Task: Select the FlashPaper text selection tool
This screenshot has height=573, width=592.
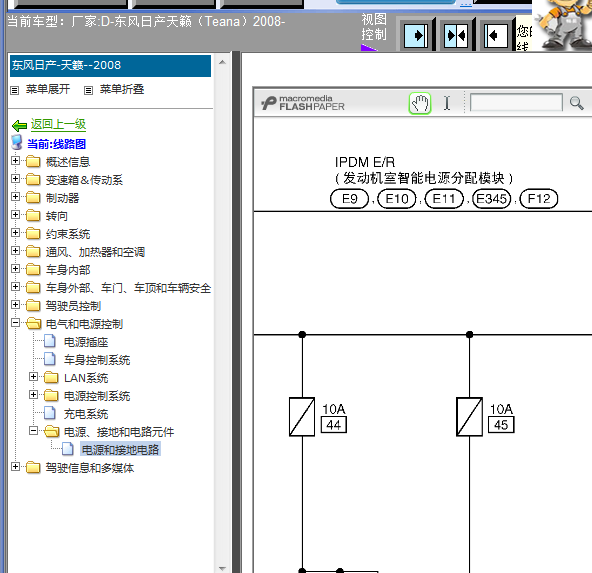Action: pos(447,103)
